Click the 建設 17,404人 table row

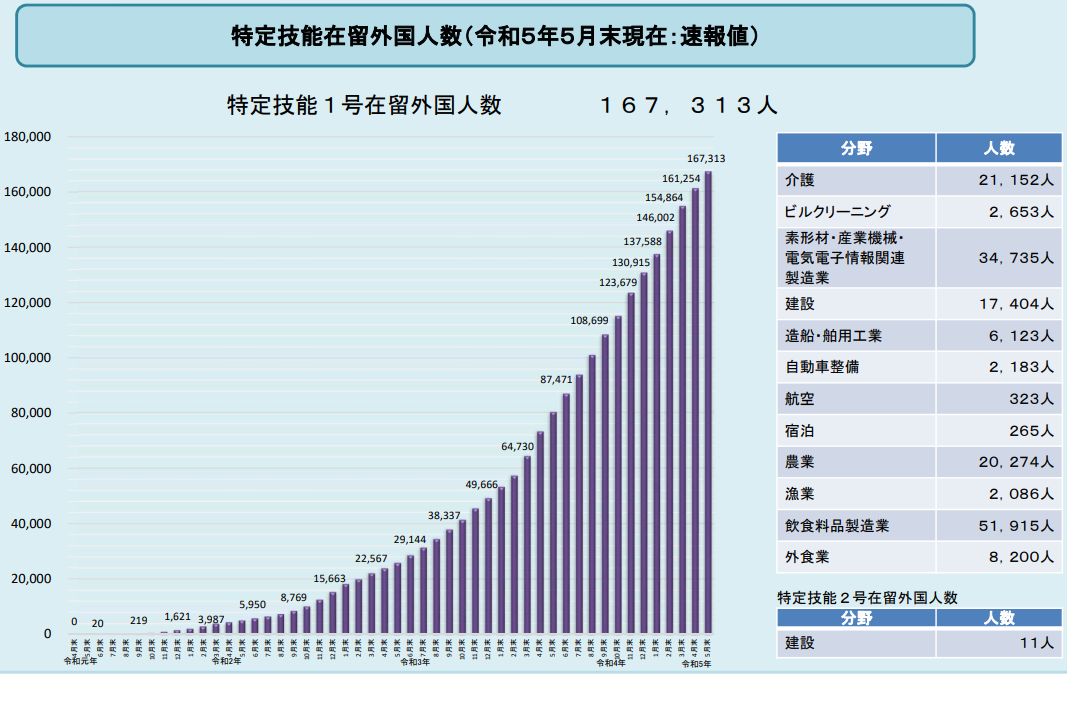pos(918,304)
